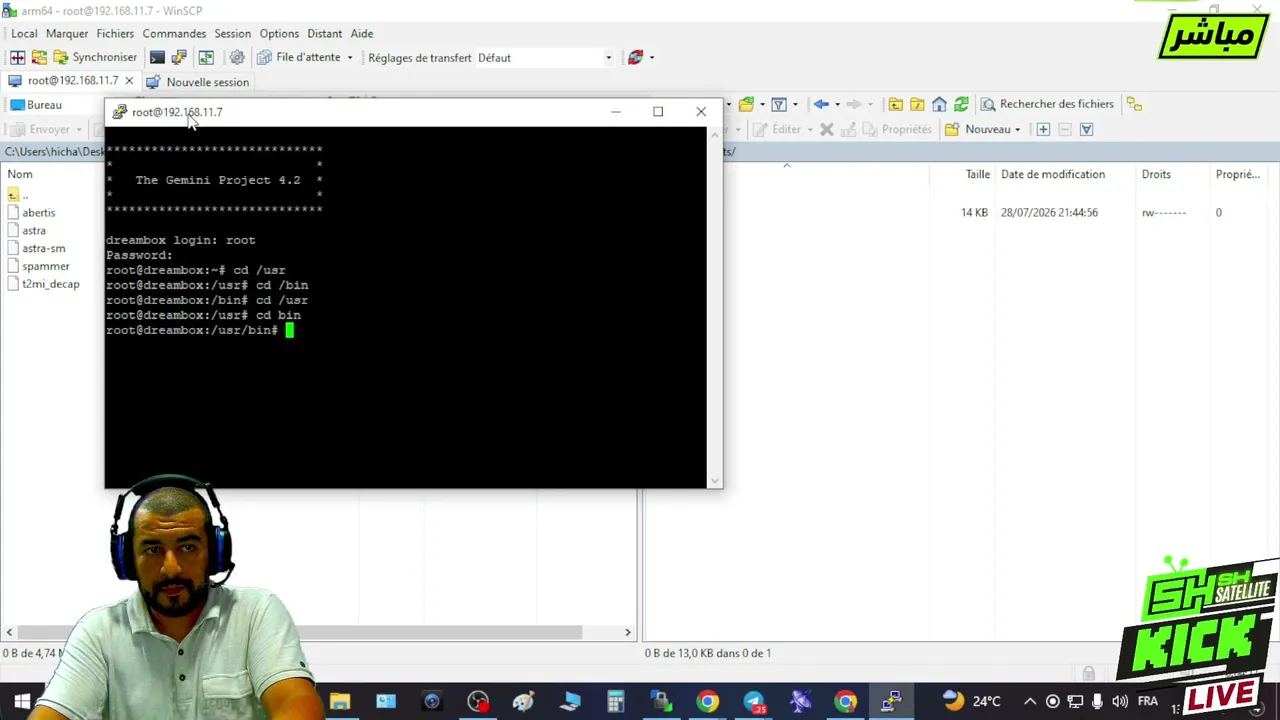Viewport: 1280px width, 720px height.
Task: Open the Options menu
Action: (279, 34)
